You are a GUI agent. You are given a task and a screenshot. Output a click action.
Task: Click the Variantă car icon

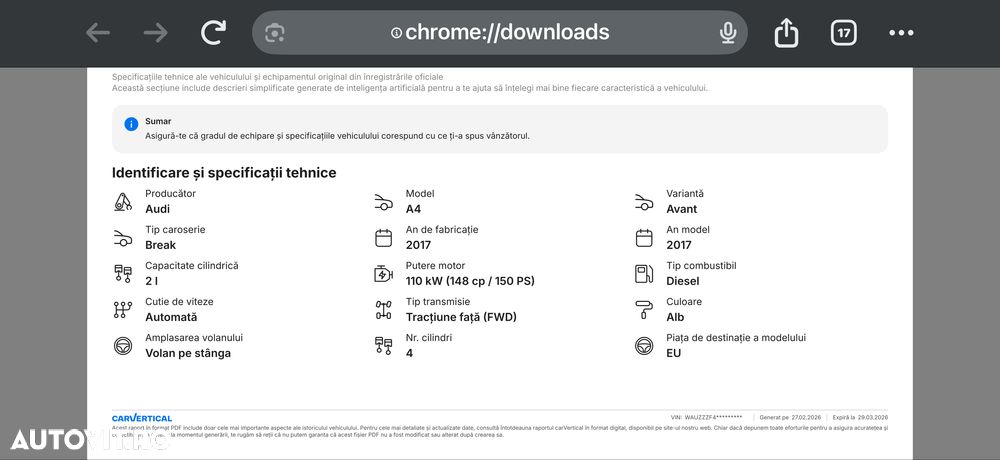click(644, 202)
